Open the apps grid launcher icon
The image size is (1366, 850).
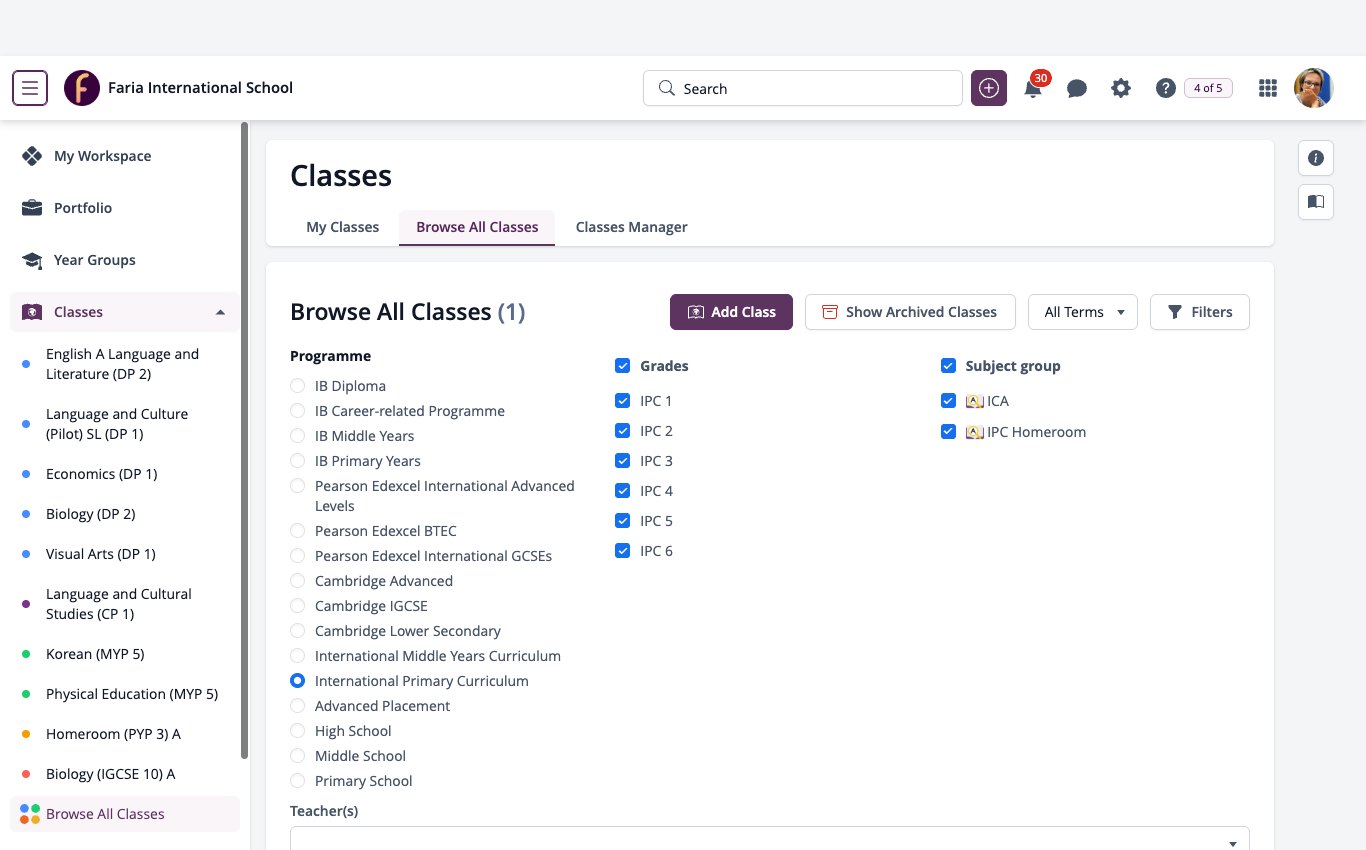[1268, 88]
